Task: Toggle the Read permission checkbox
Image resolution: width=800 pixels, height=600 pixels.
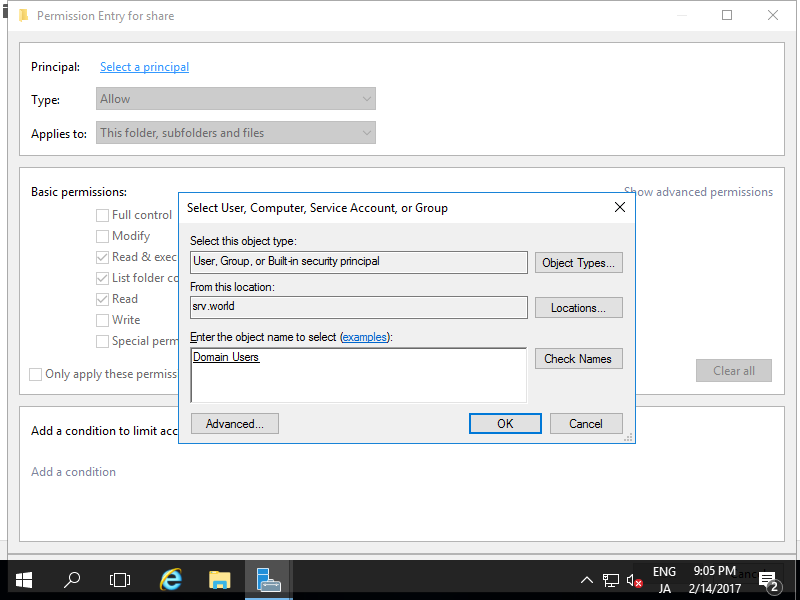Action: click(x=103, y=299)
